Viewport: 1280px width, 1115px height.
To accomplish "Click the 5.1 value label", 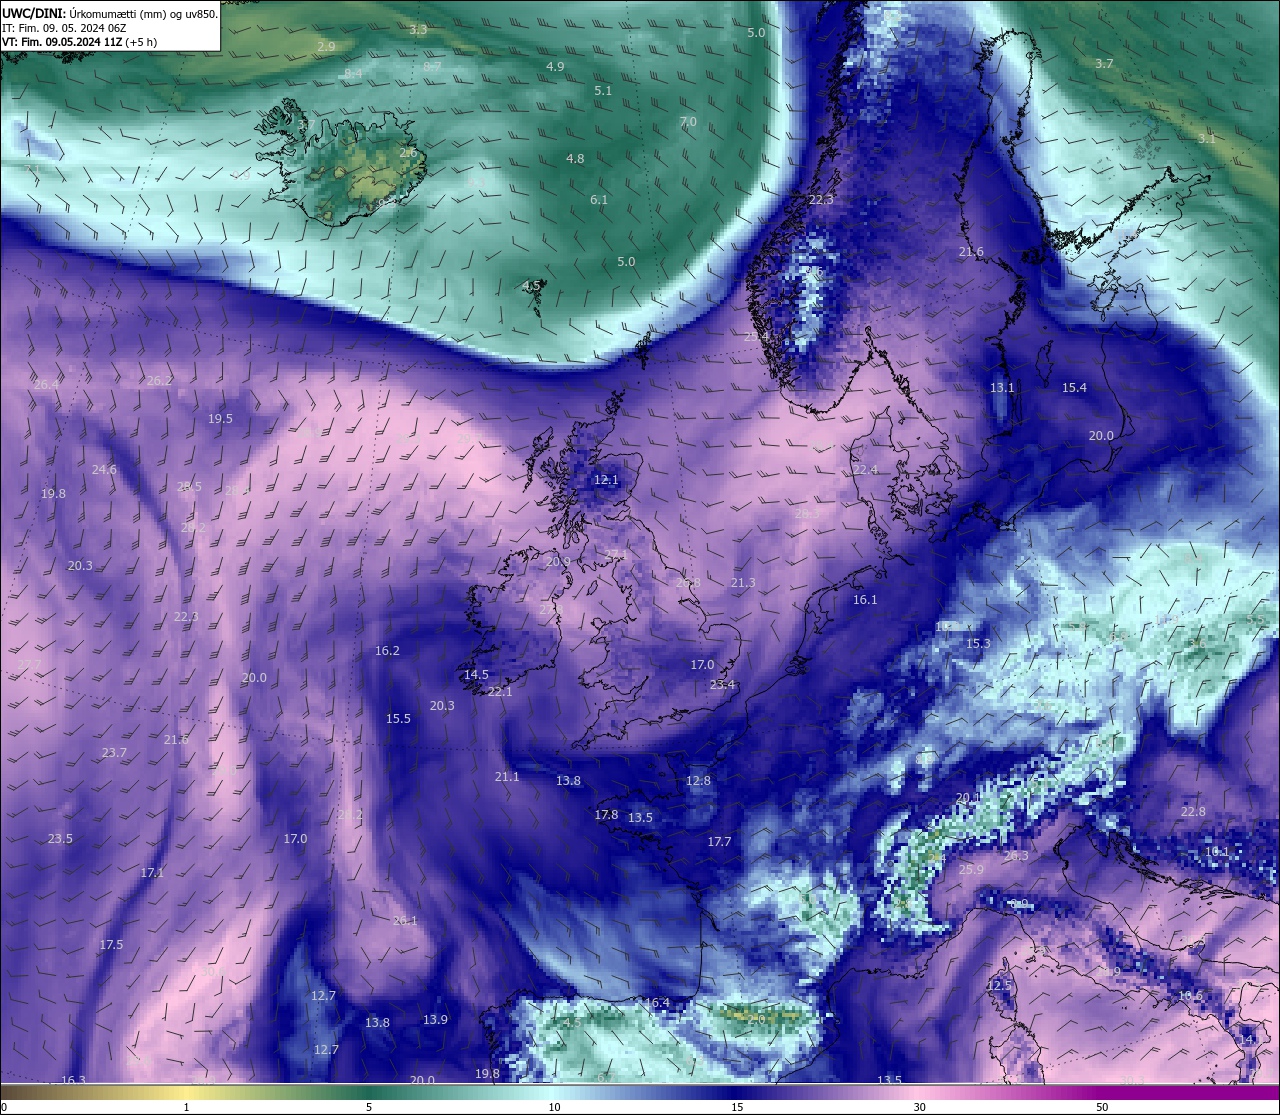I will pyautogui.click(x=603, y=90).
